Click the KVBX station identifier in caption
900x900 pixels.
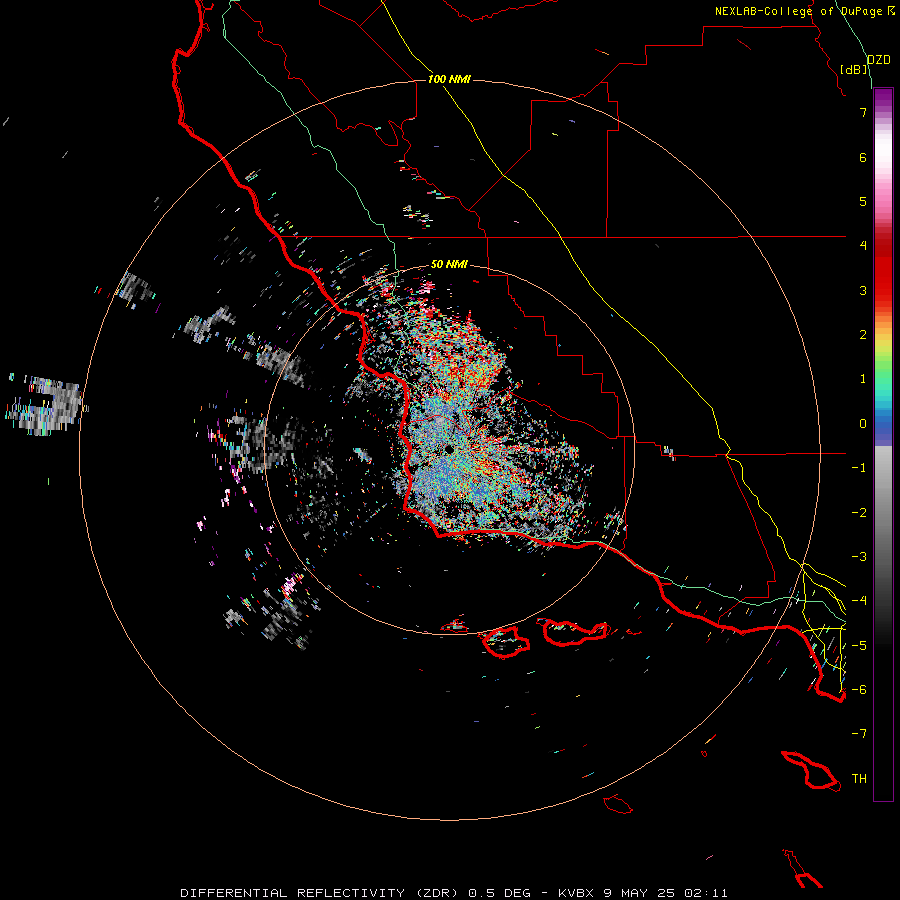pos(576,893)
